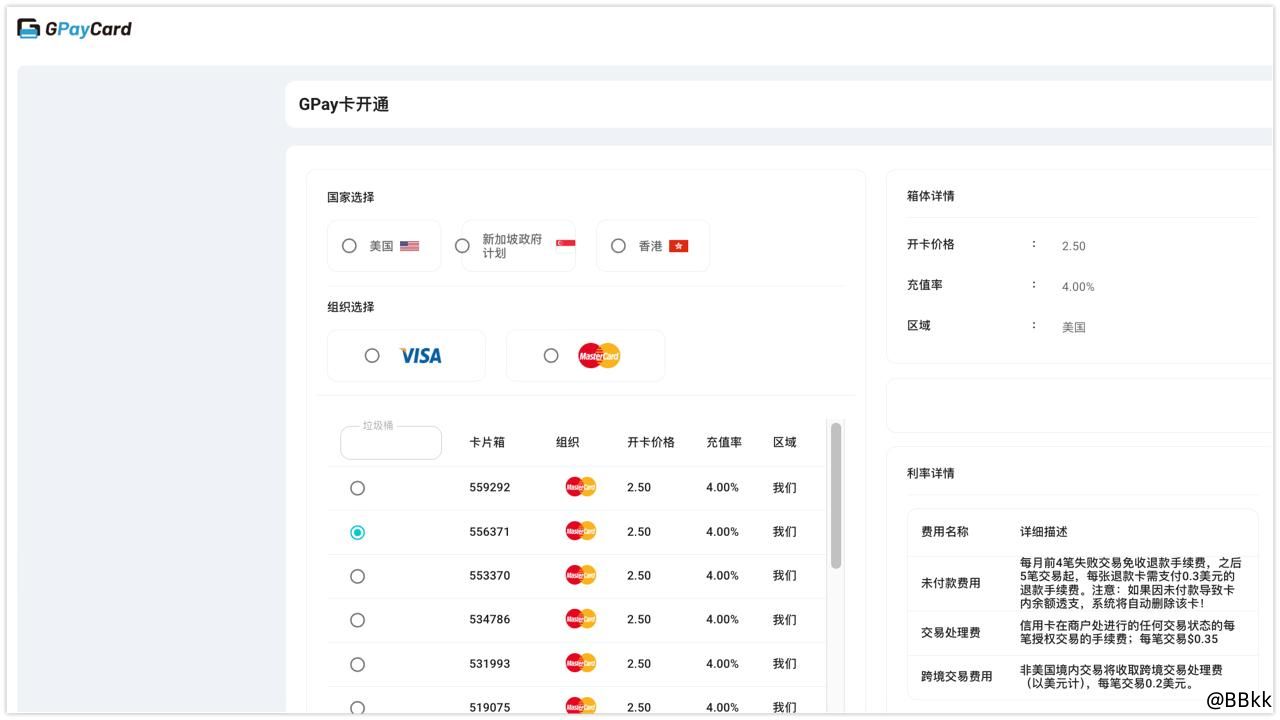Viewport: 1280px width, 720px height.
Task: Click MasterCard icon in row 534786
Action: pos(581,619)
